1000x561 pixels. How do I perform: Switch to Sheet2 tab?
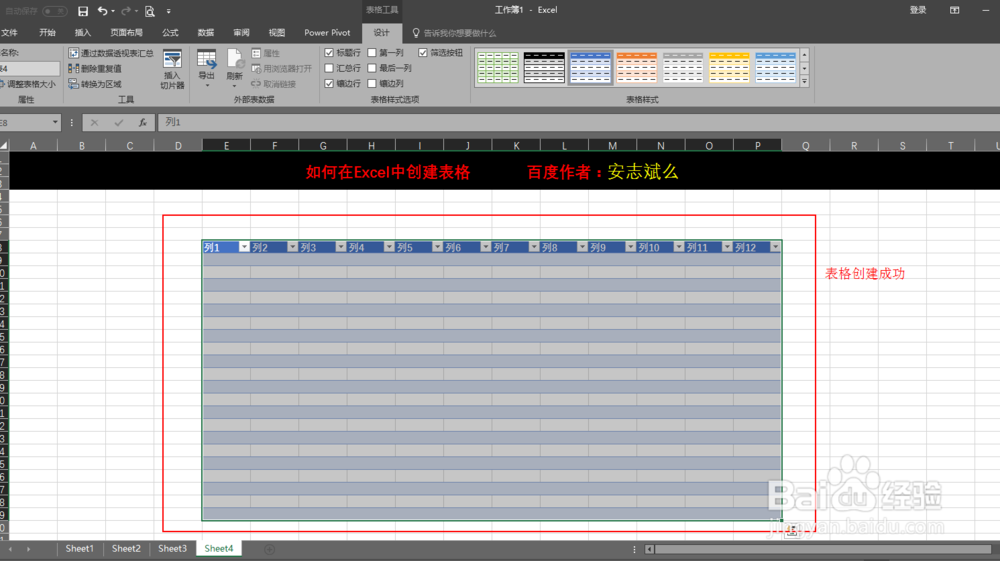126,548
